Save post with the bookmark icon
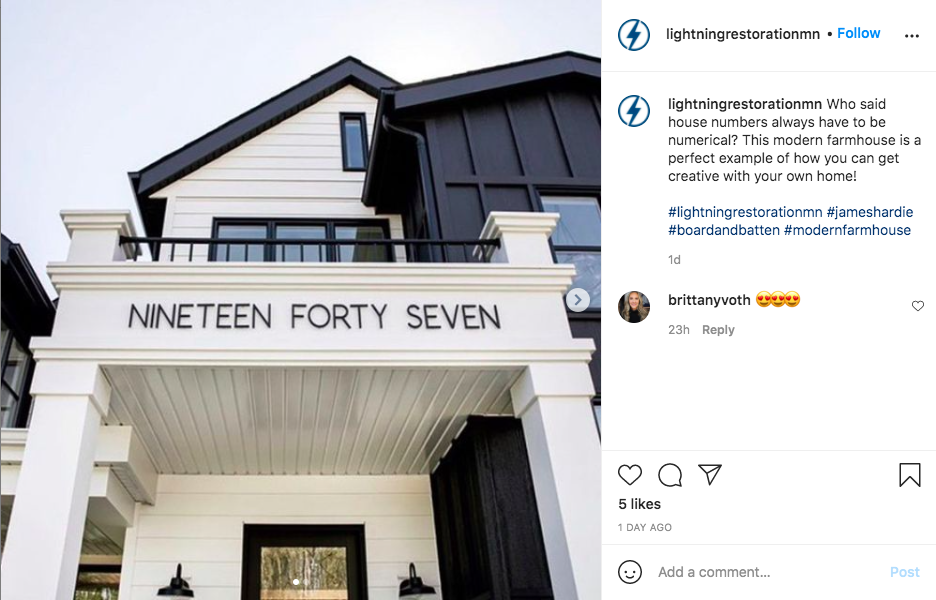Viewport: 936px width, 600px height. pos(910,475)
